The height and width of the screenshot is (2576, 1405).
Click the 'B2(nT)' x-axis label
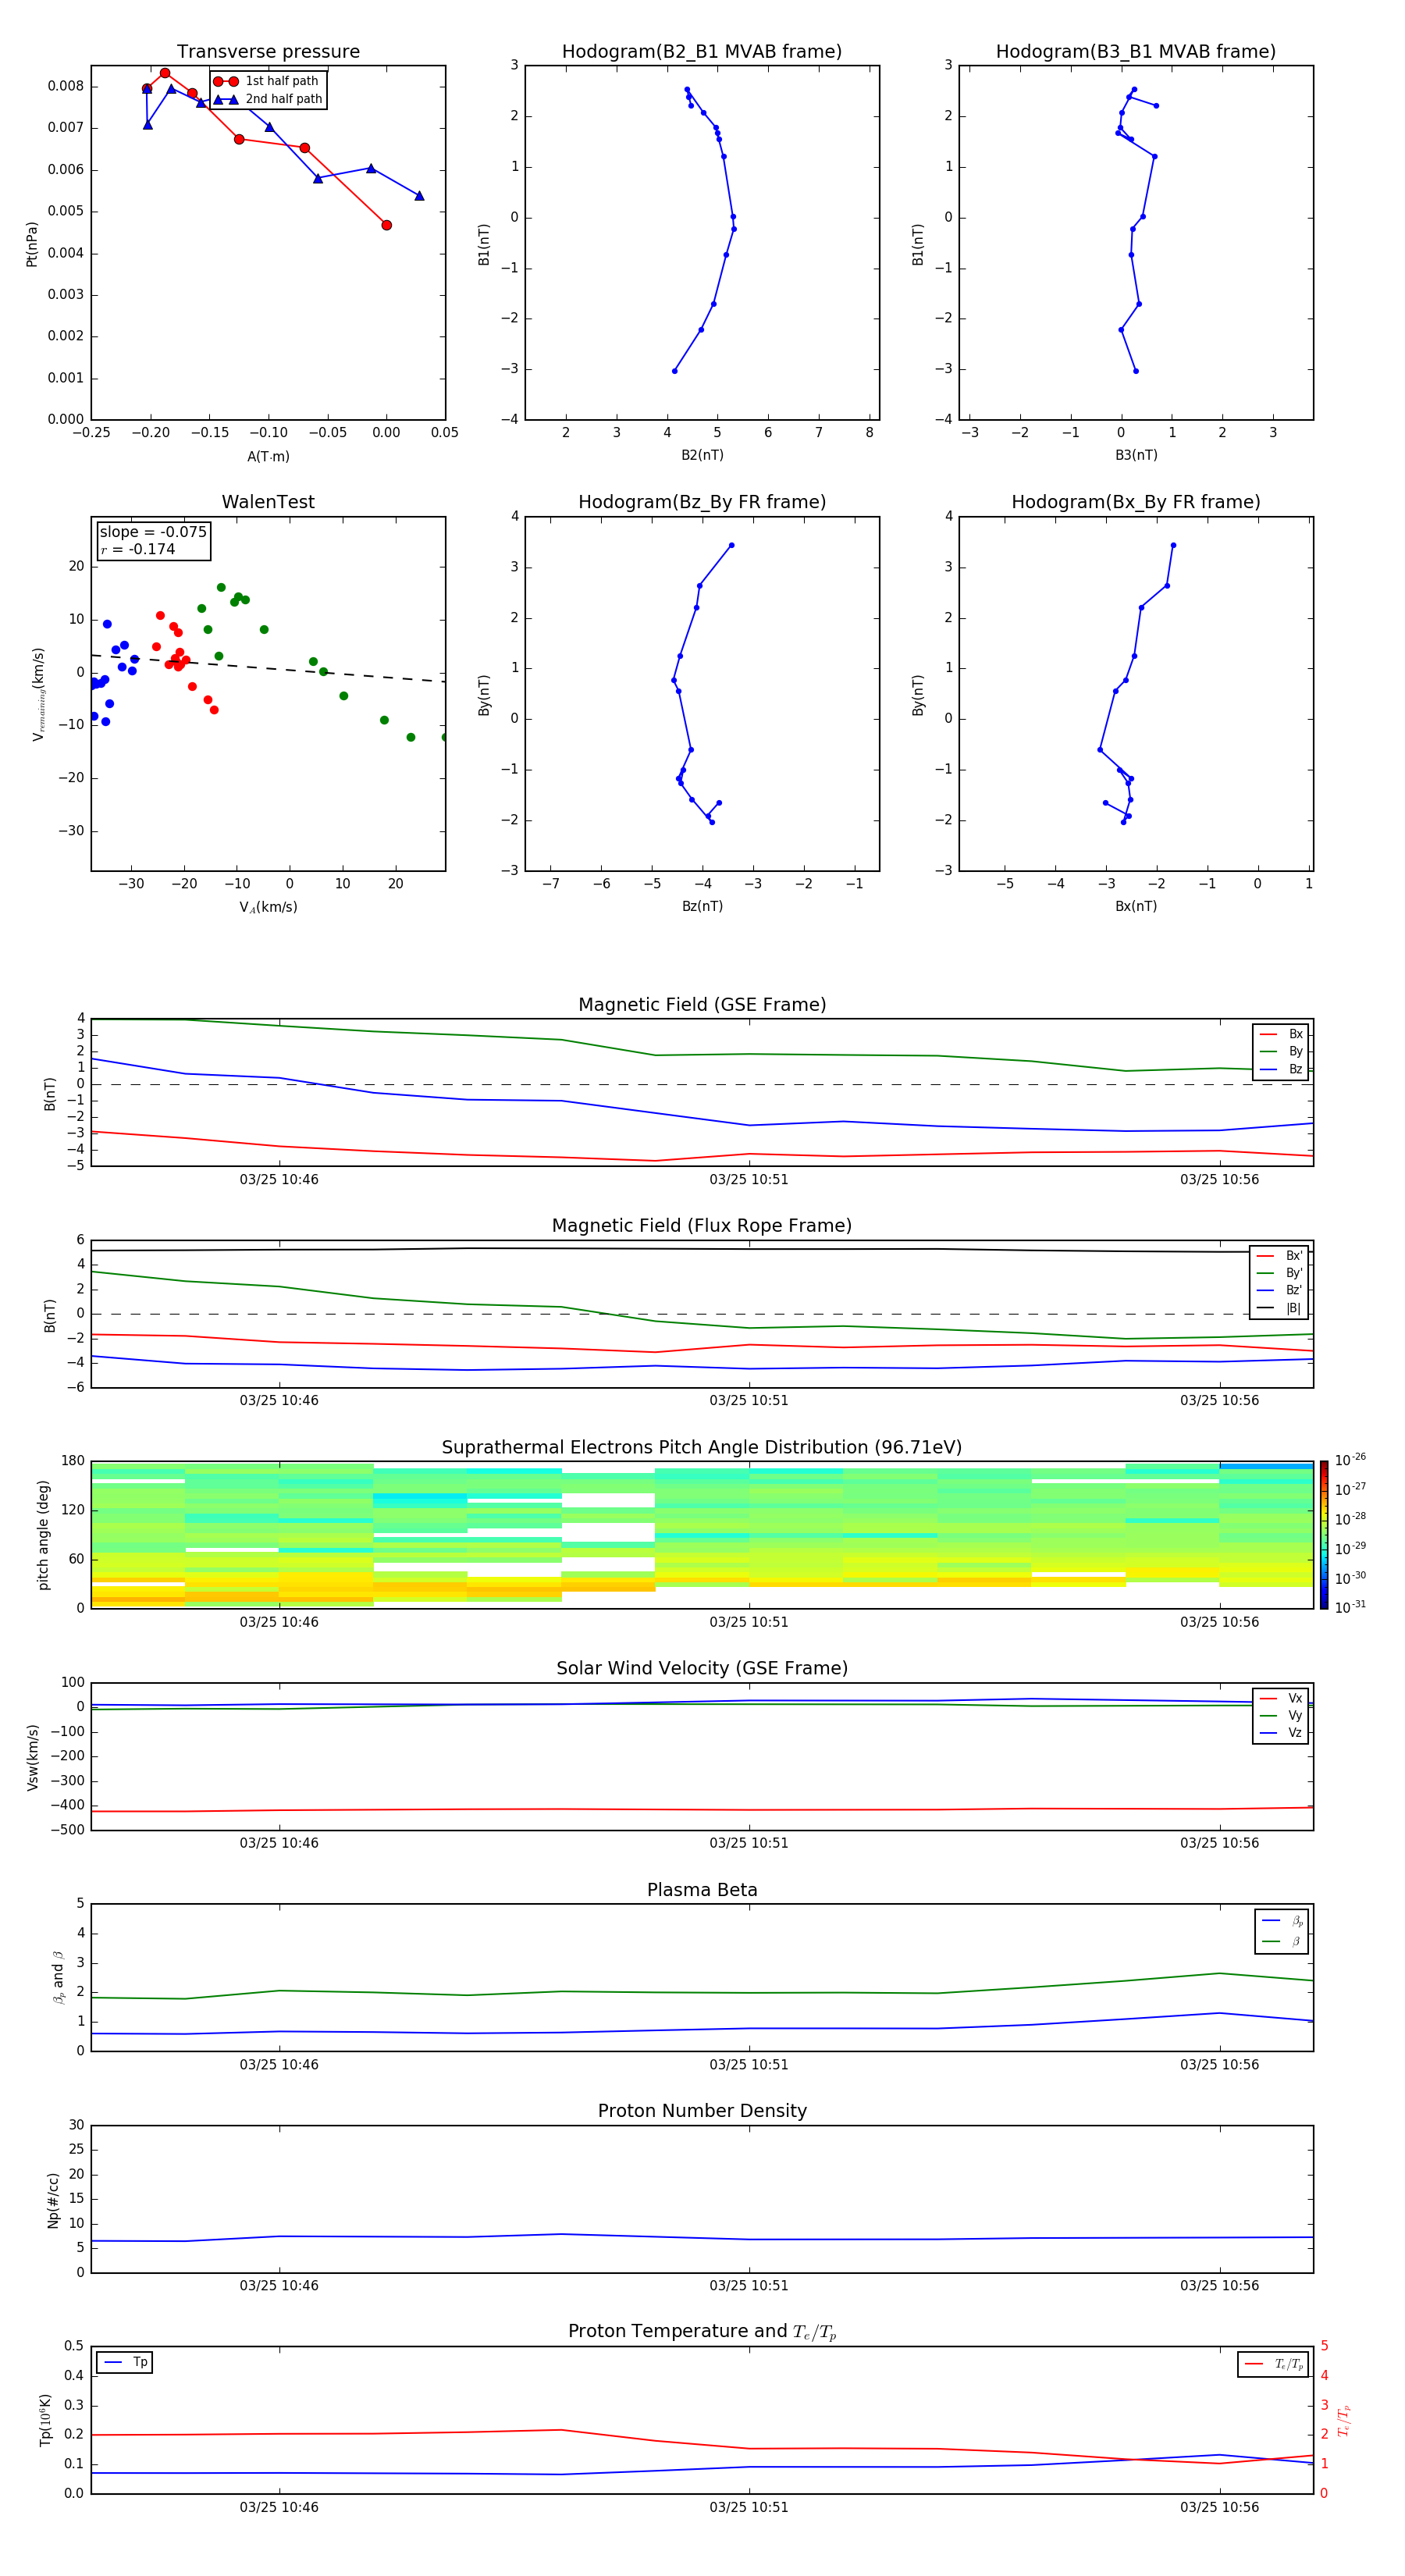click(x=702, y=455)
